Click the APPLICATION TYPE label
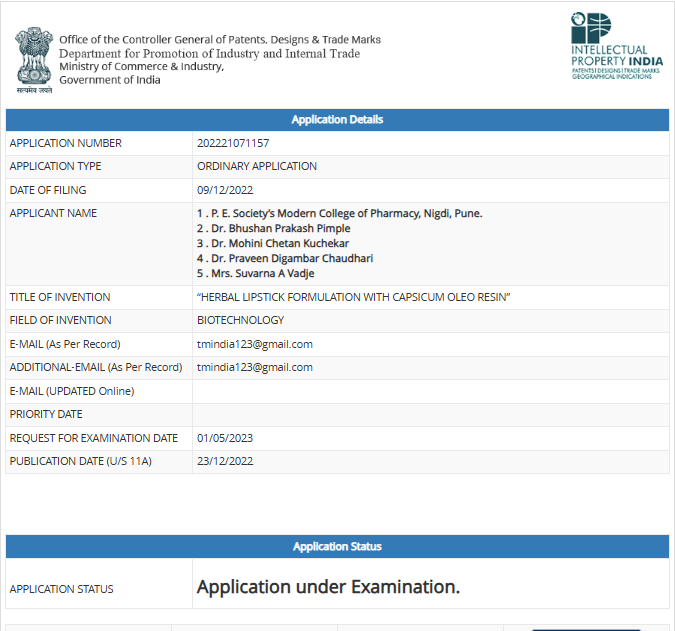This screenshot has width=675, height=631. tap(55, 166)
